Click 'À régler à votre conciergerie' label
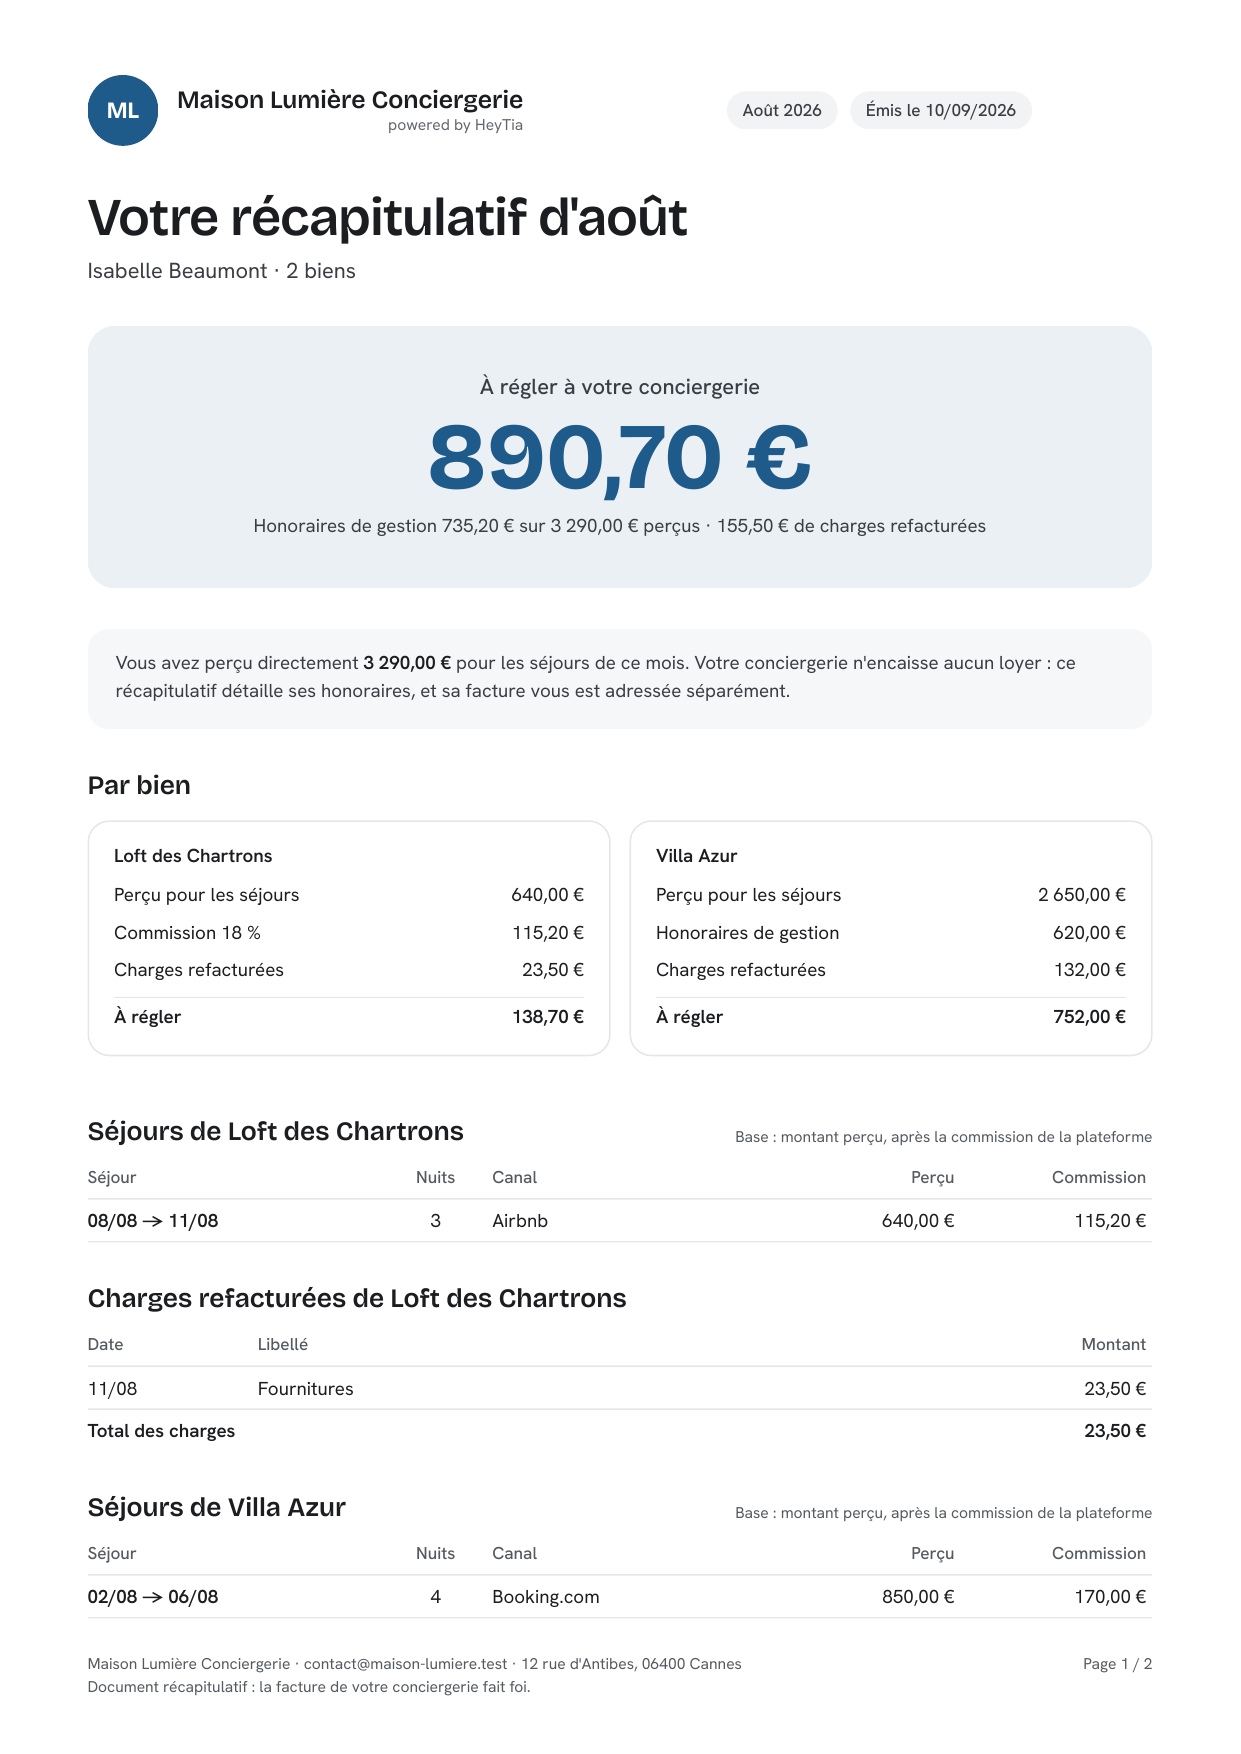Image resolution: width=1241 pixels, height=1754 pixels. (620, 387)
